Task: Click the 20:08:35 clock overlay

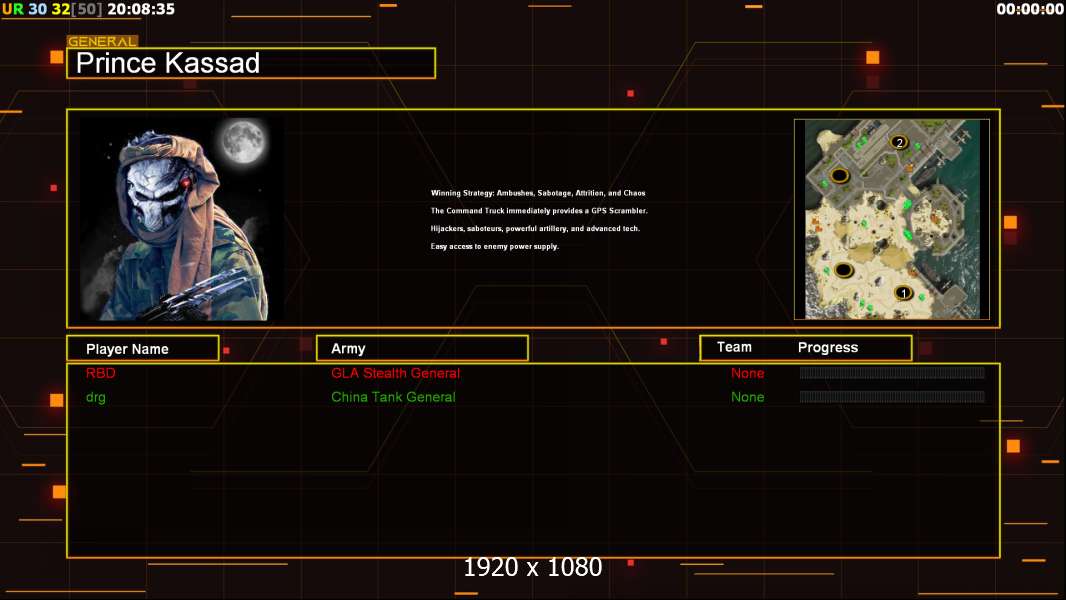Action: point(141,9)
